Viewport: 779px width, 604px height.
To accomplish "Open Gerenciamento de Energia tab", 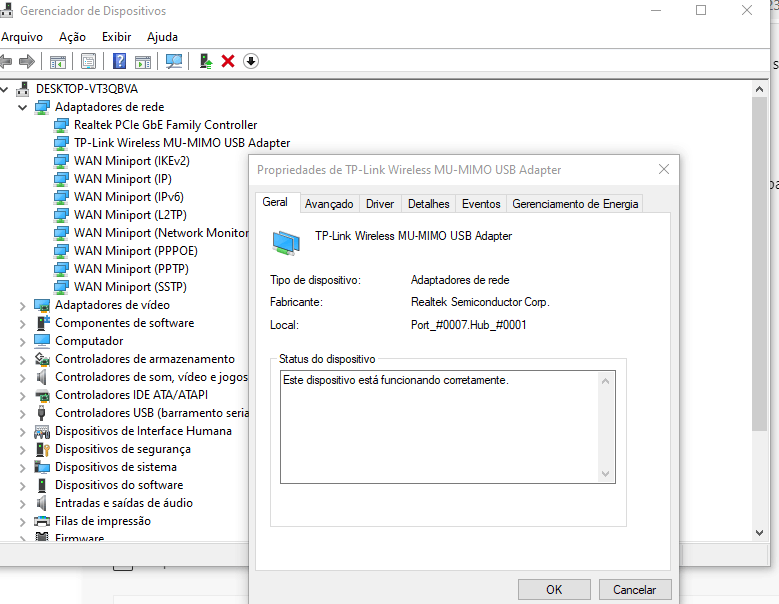I will click(575, 204).
